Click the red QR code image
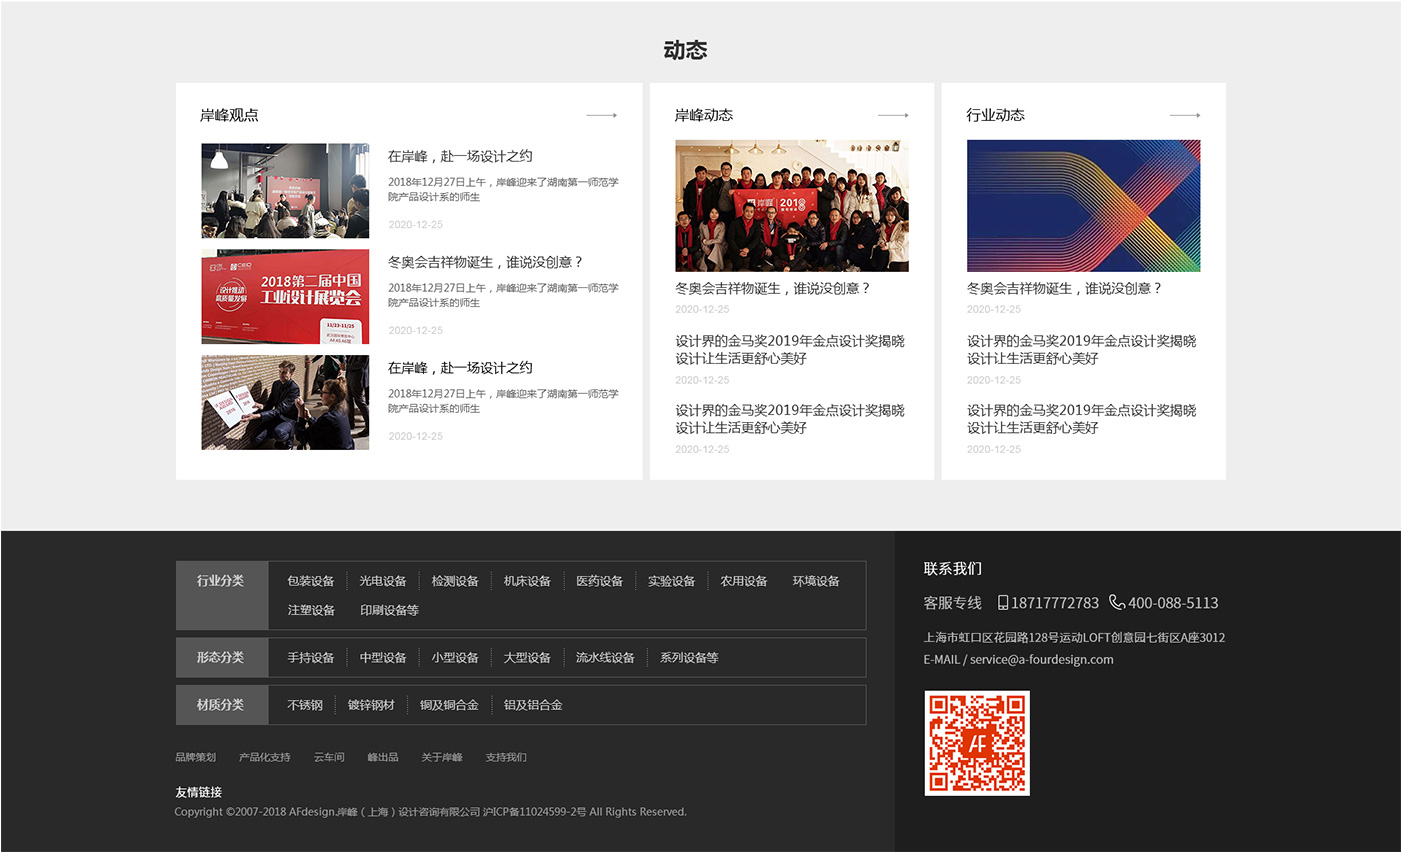 tap(976, 743)
